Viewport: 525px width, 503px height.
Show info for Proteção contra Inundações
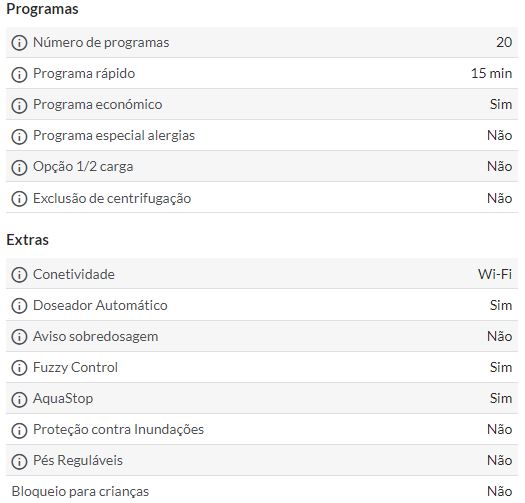(19, 430)
